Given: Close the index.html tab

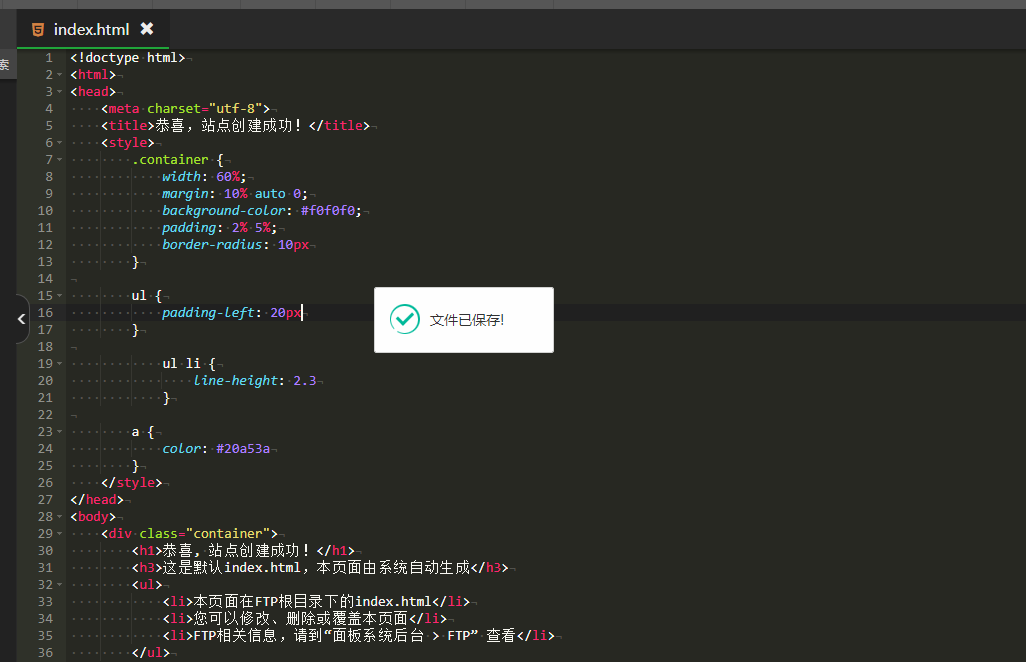Looking at the screenshot, I should pos(147,29).
